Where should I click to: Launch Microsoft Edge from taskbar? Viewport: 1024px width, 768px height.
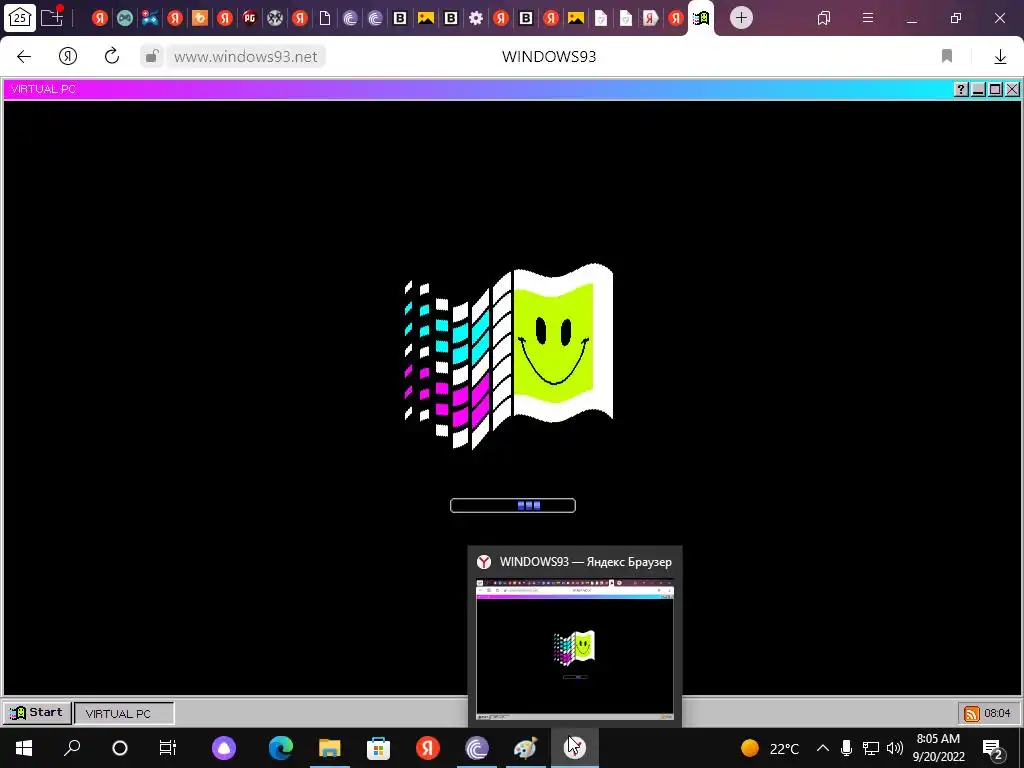[x=281, y=748]
